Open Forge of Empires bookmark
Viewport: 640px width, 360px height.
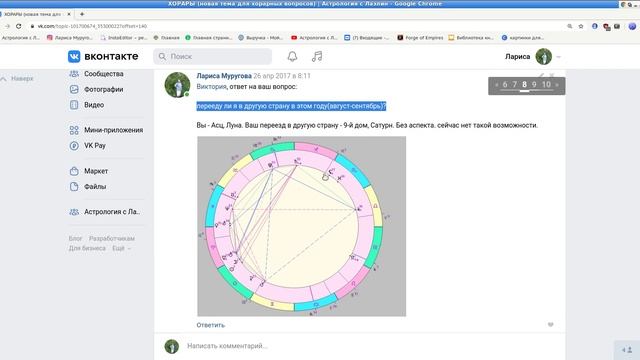point(420,38)
